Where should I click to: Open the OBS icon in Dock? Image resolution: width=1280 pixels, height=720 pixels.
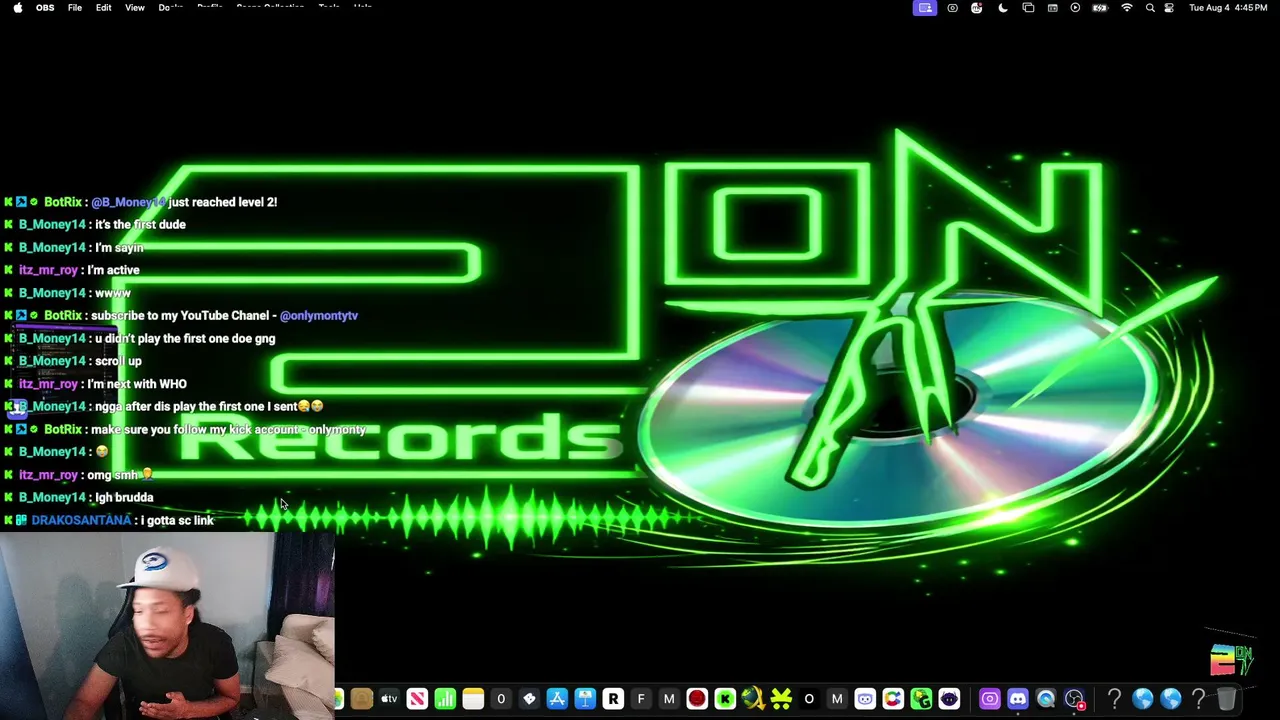[1075, 698]
